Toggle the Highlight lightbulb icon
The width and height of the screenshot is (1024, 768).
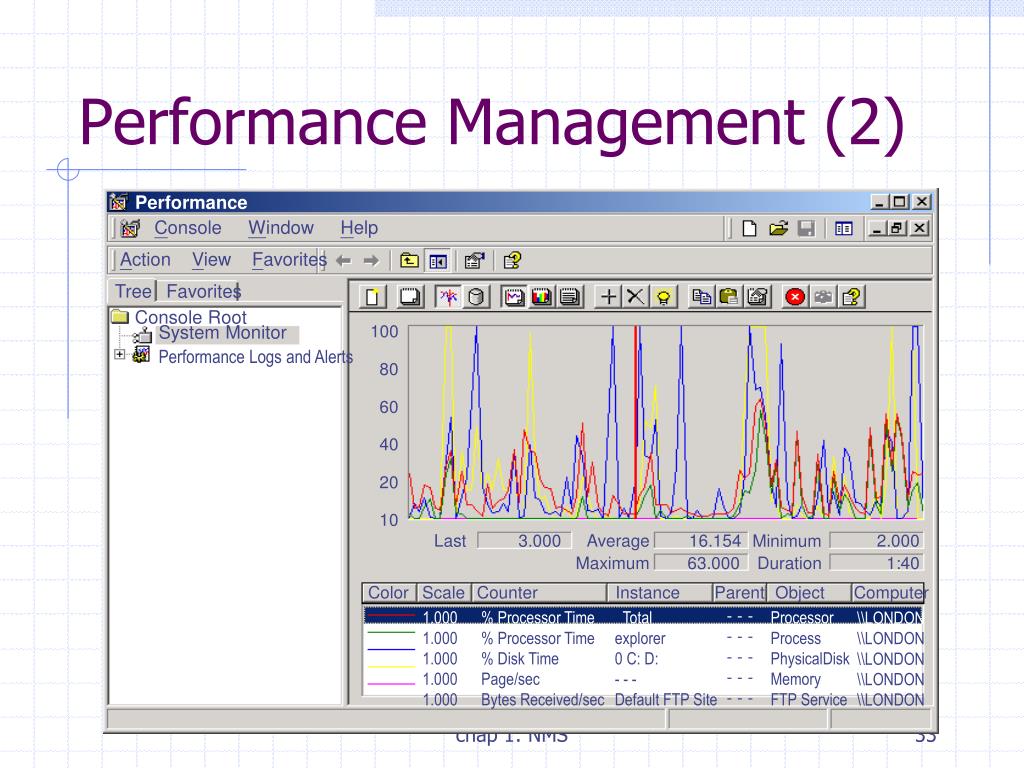(663, 297)
